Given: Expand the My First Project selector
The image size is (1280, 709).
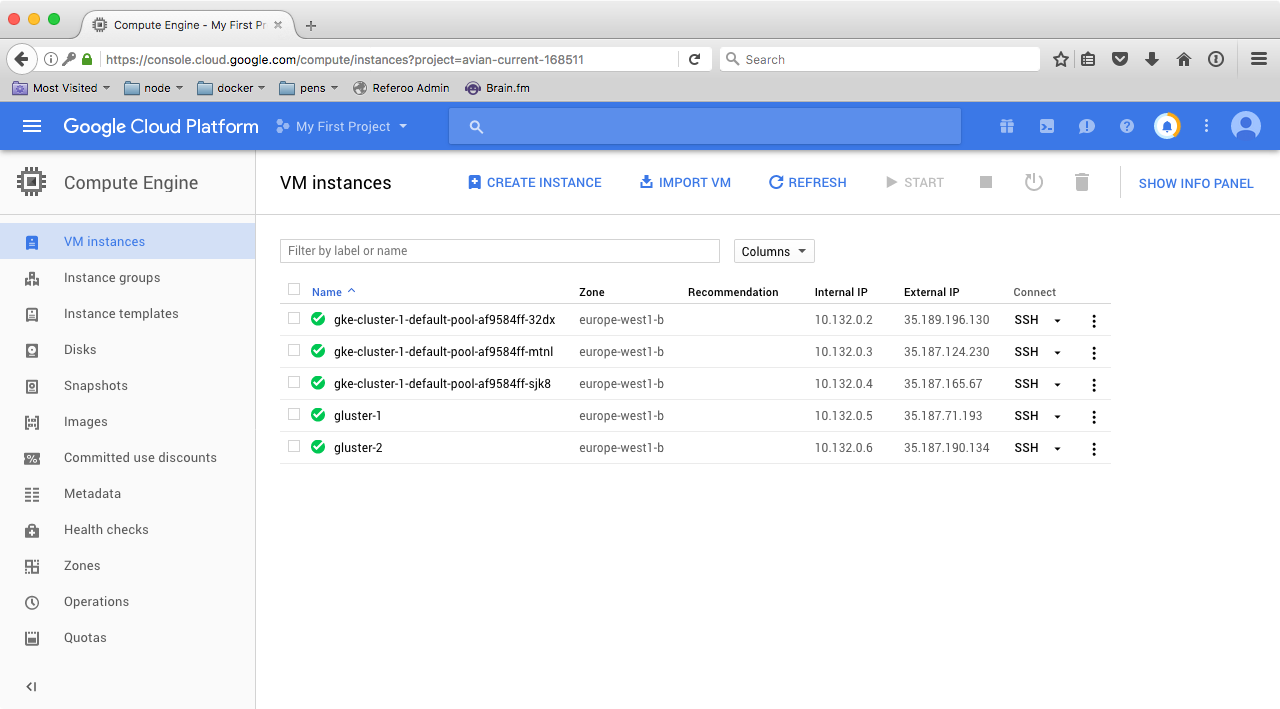Looking at the screenshot, I should [x=341, y=126].
